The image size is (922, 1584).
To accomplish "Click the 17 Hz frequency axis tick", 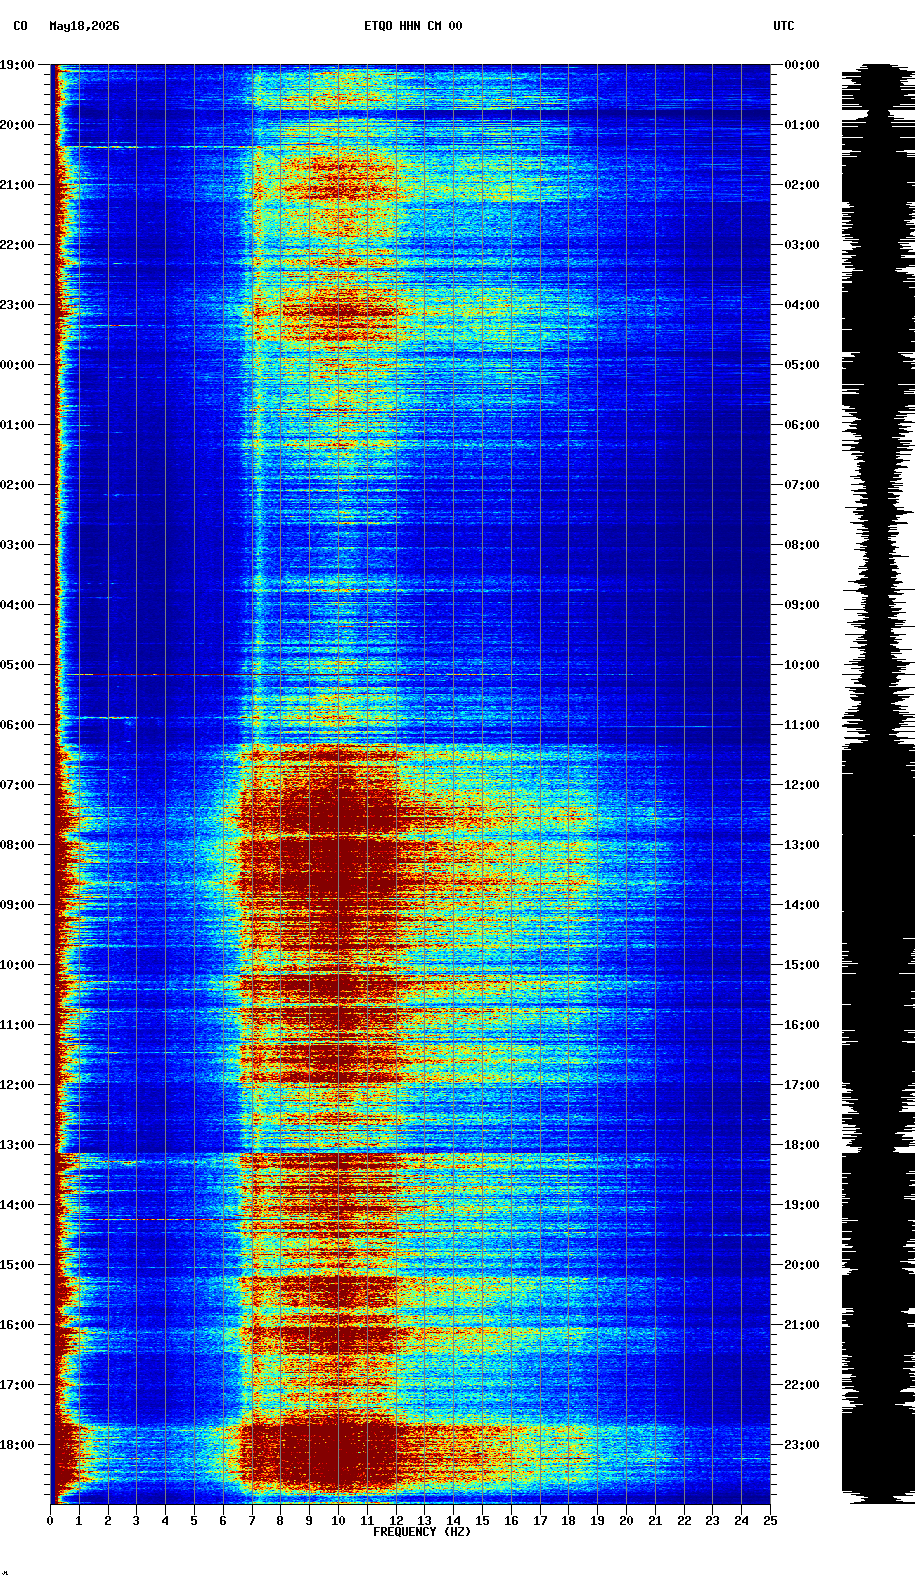I will pos(540,1521).
